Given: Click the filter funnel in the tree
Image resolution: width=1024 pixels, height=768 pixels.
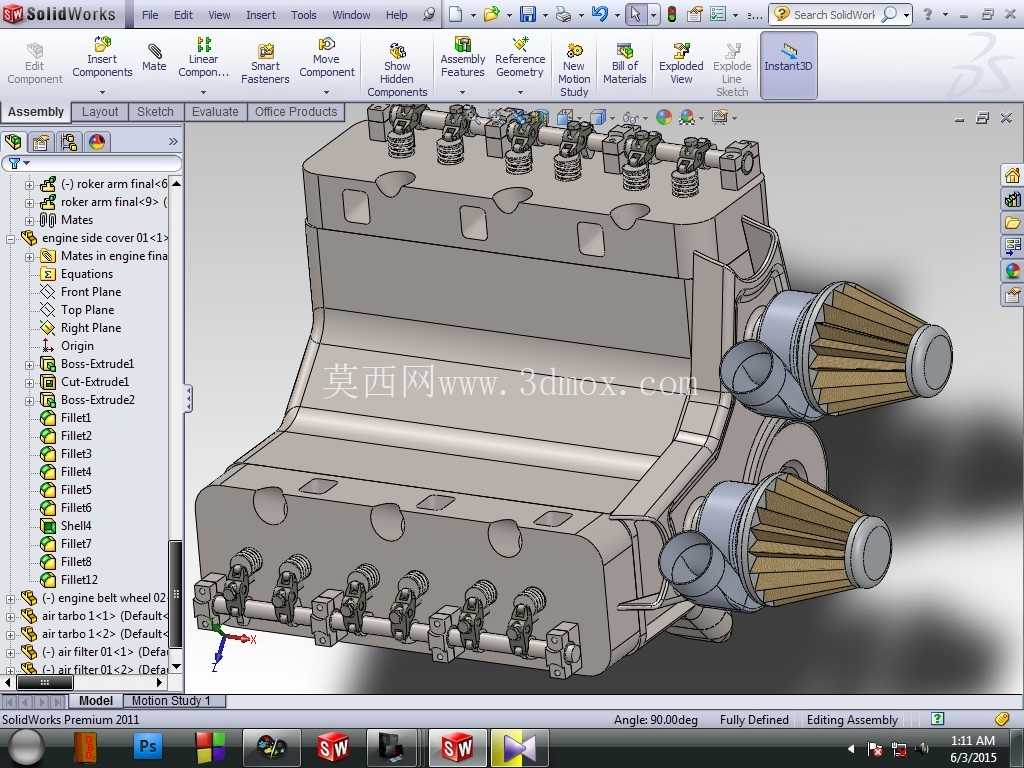Looking at the screenshot, I should click(x=14, y=163).
